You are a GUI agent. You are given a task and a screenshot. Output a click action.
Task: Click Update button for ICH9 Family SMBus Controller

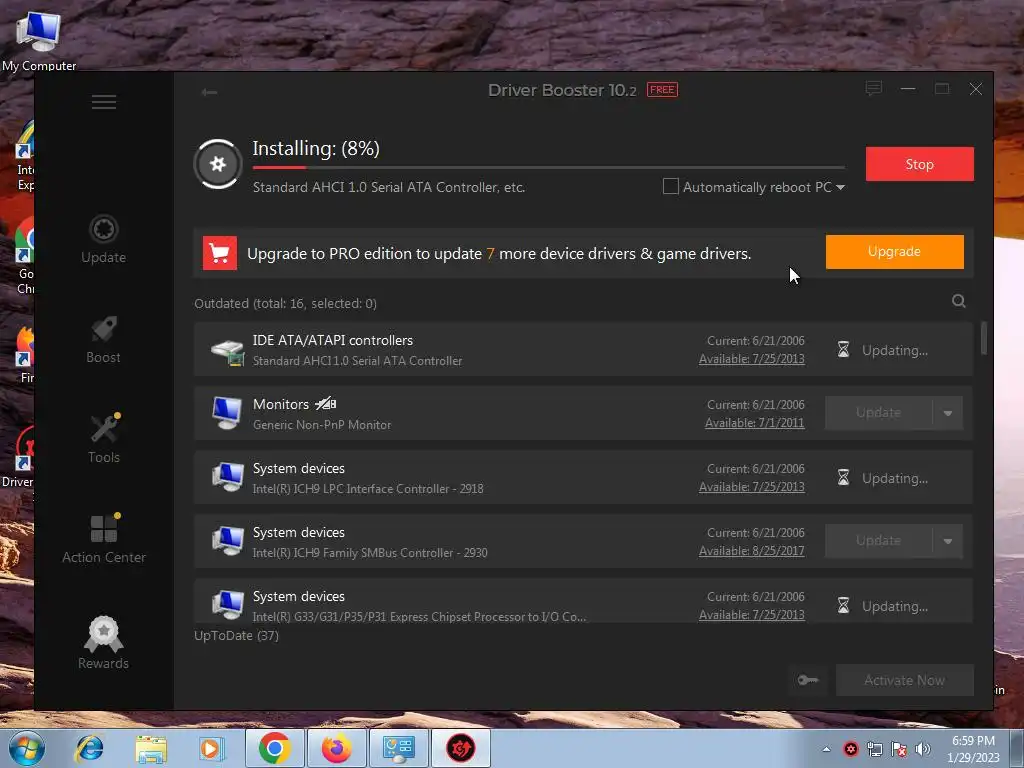878,541
